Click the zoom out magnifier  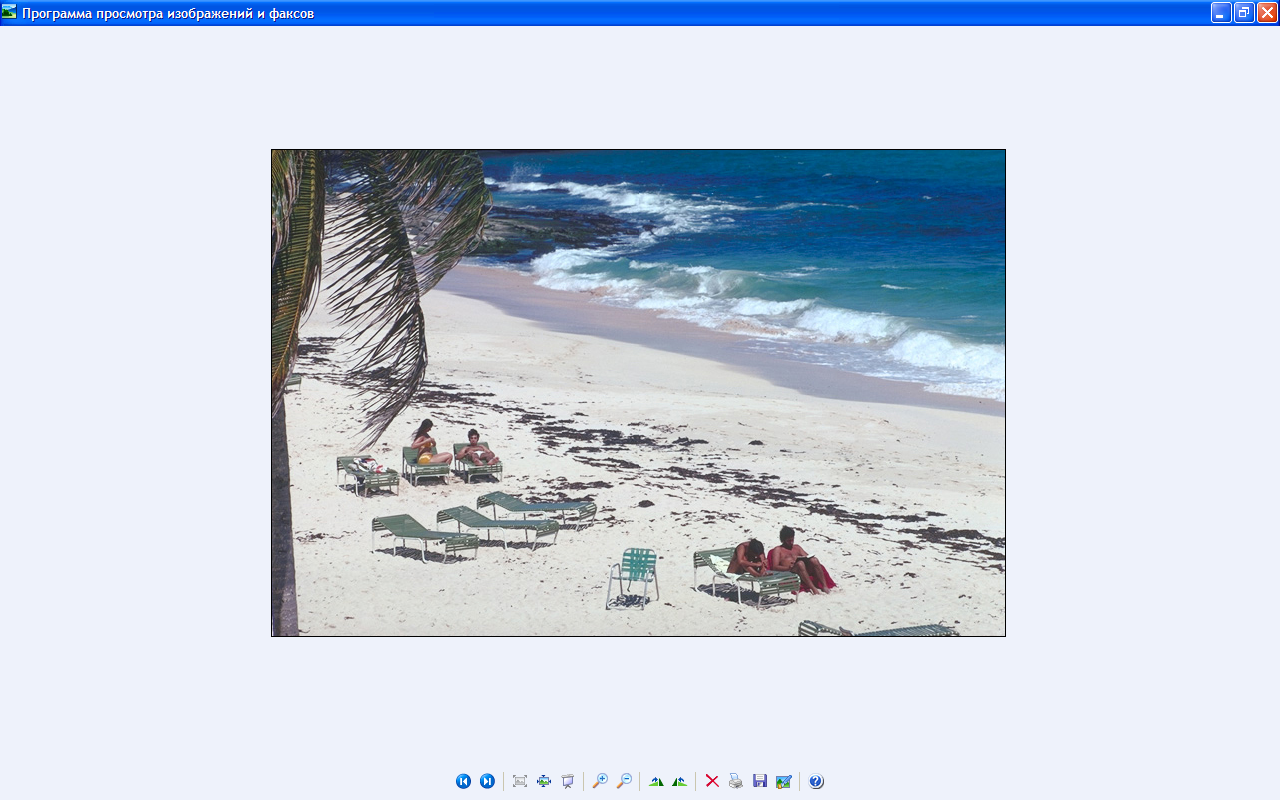pos(624,781)
